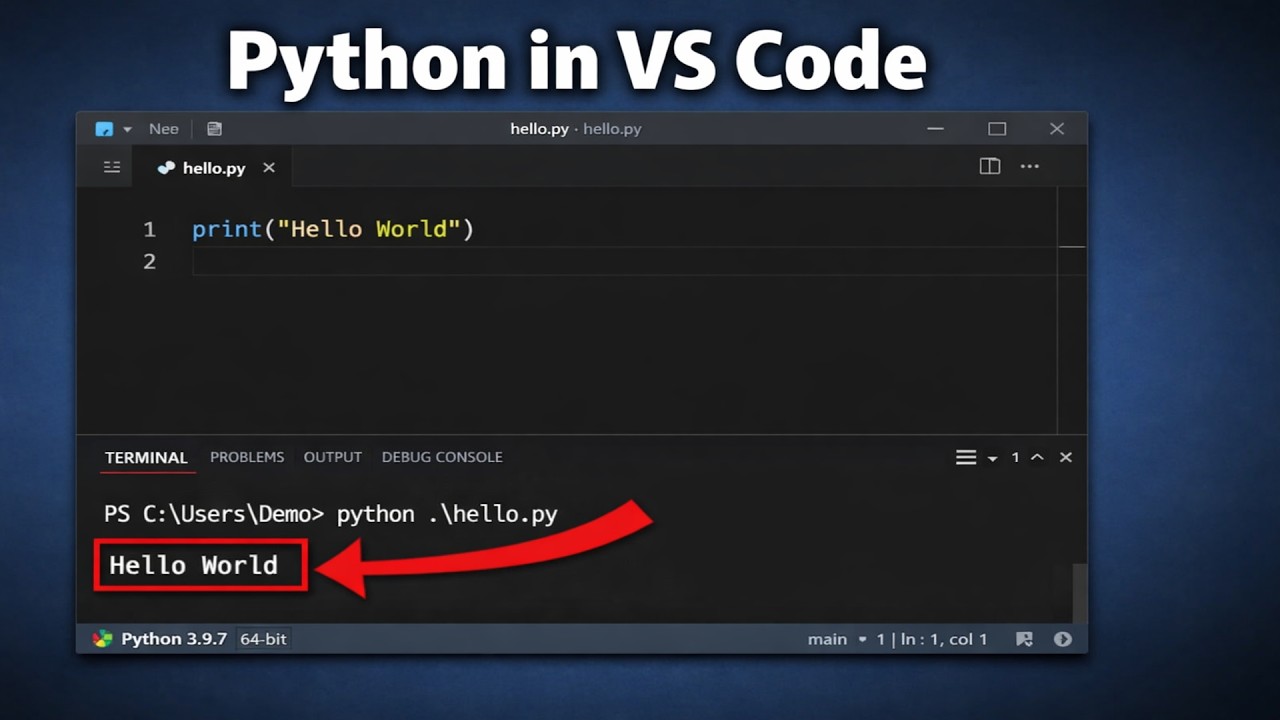This screenshot has height=720, width=1280.
Task: Toggle the sidebar with the list icon left of hello.py tab
Action: point(112,167)
